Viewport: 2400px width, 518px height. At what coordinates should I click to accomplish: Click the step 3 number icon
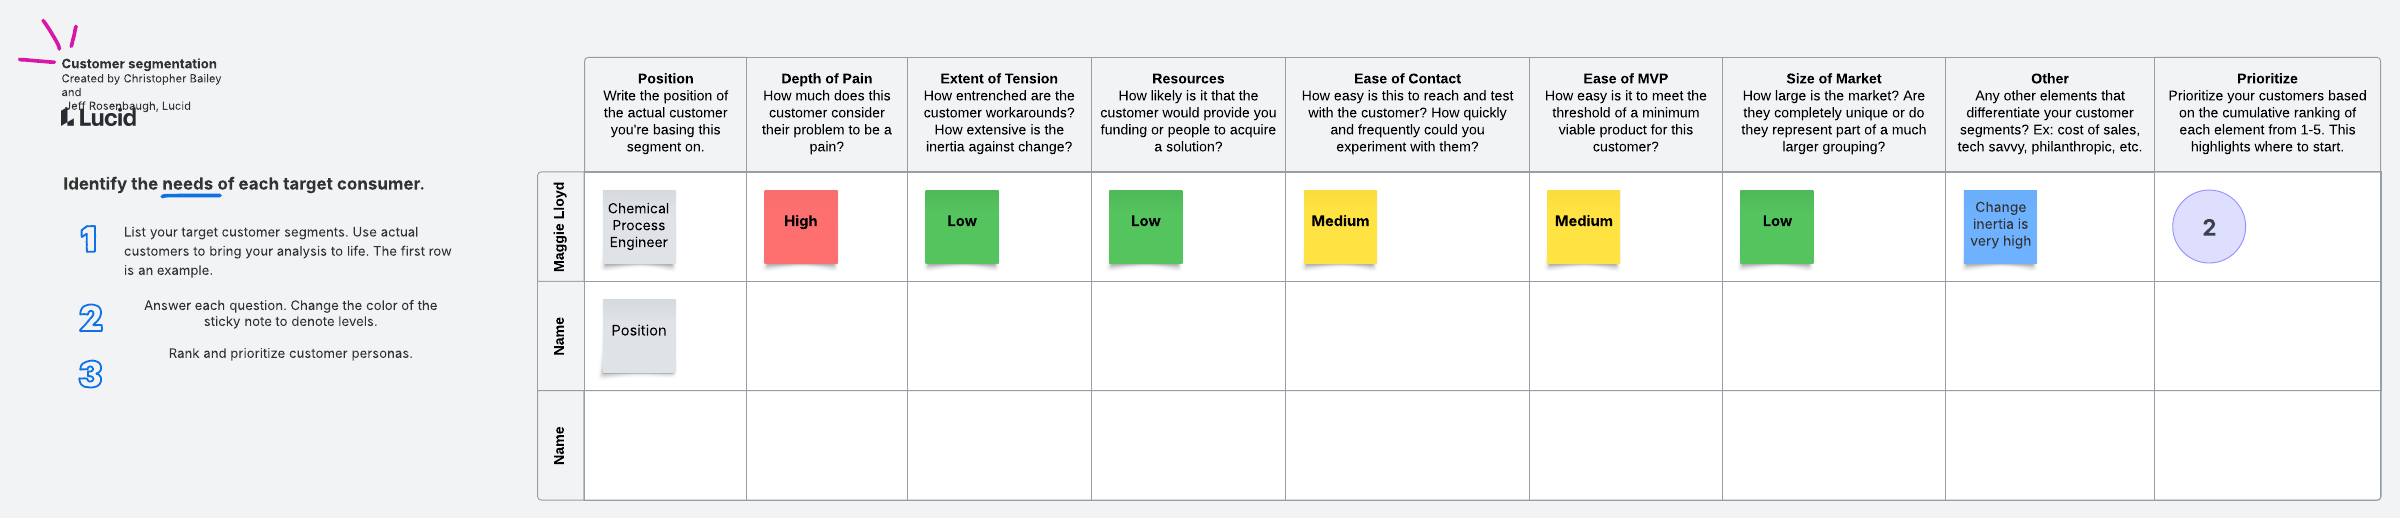point(90,374)
